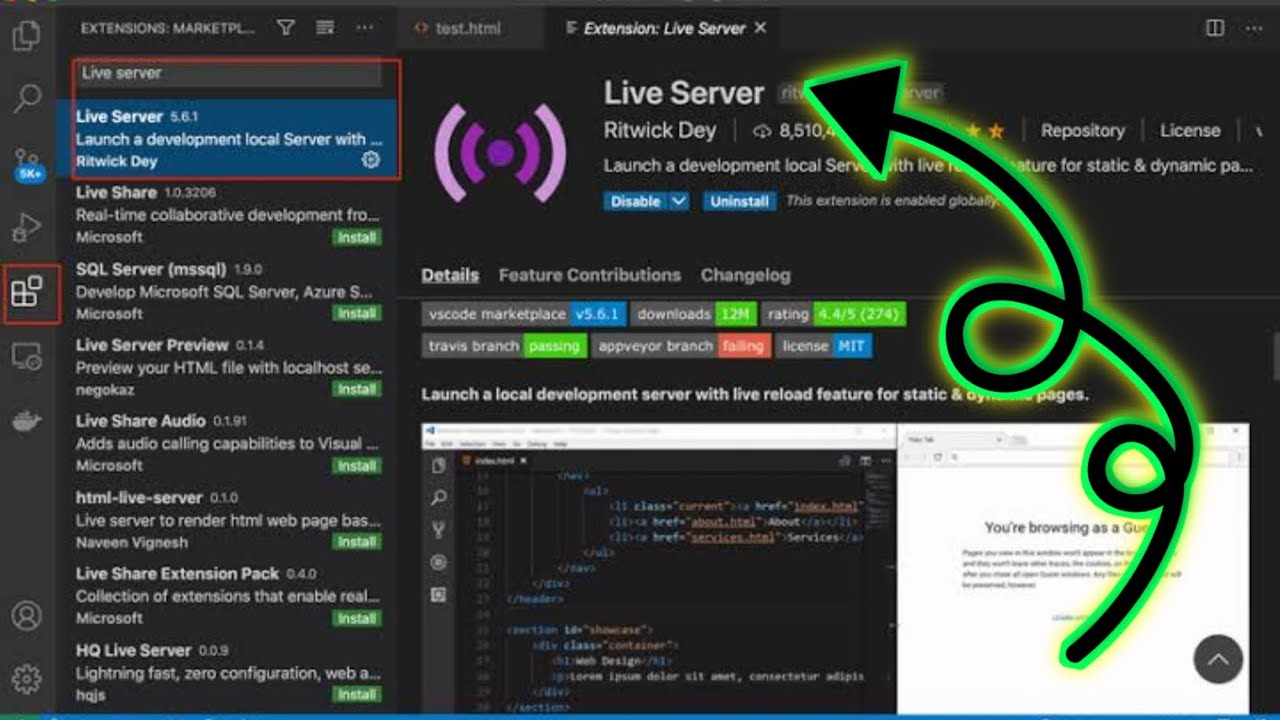Open the Remote Explorer icon
This screenshot has width=1280, height=720.
click(27, 357)
